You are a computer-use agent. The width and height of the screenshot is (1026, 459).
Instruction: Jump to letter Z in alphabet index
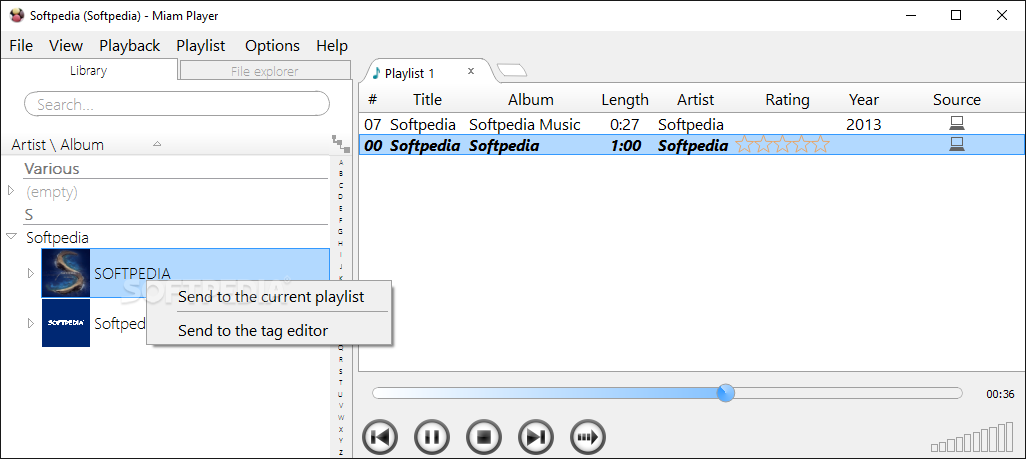pyautogui.click(x=341, y=452)
